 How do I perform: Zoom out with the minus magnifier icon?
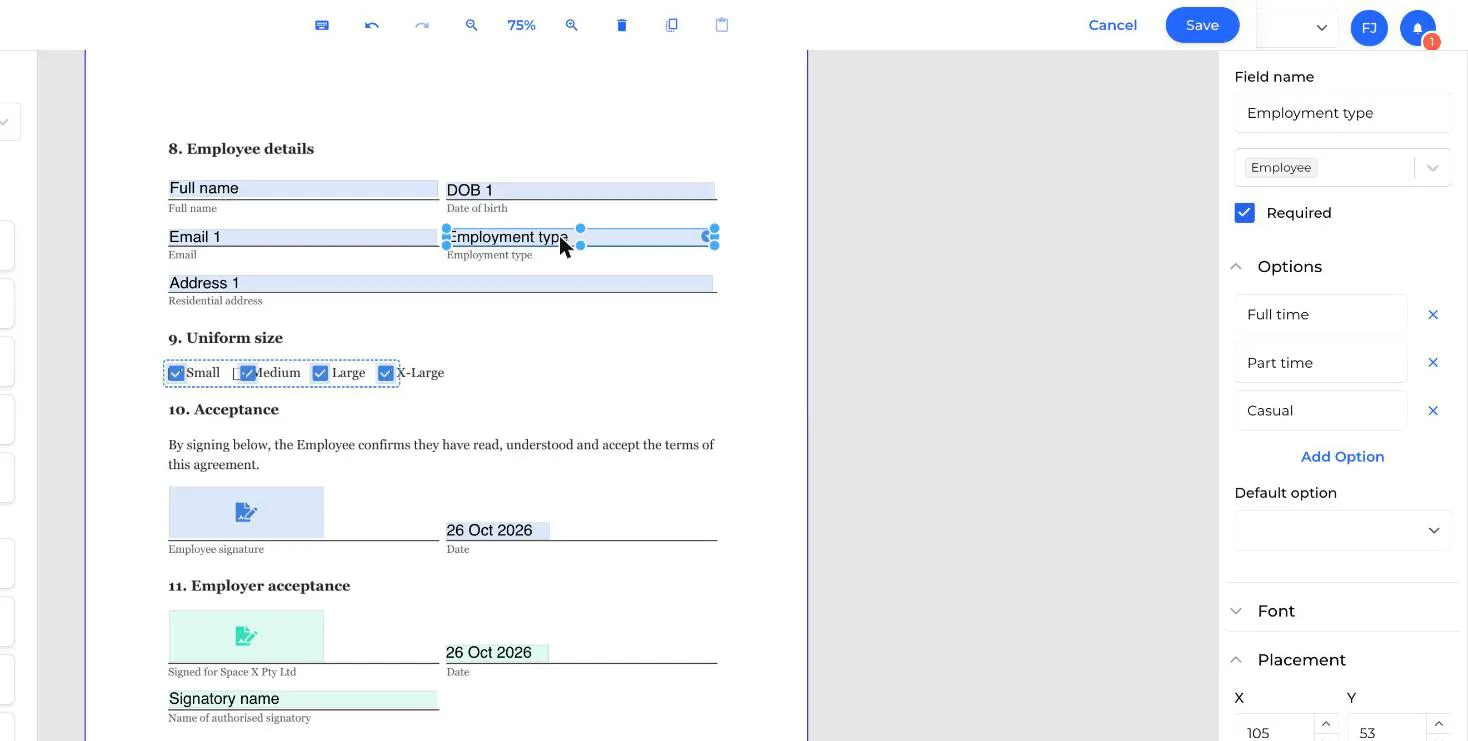click(471, 25)
